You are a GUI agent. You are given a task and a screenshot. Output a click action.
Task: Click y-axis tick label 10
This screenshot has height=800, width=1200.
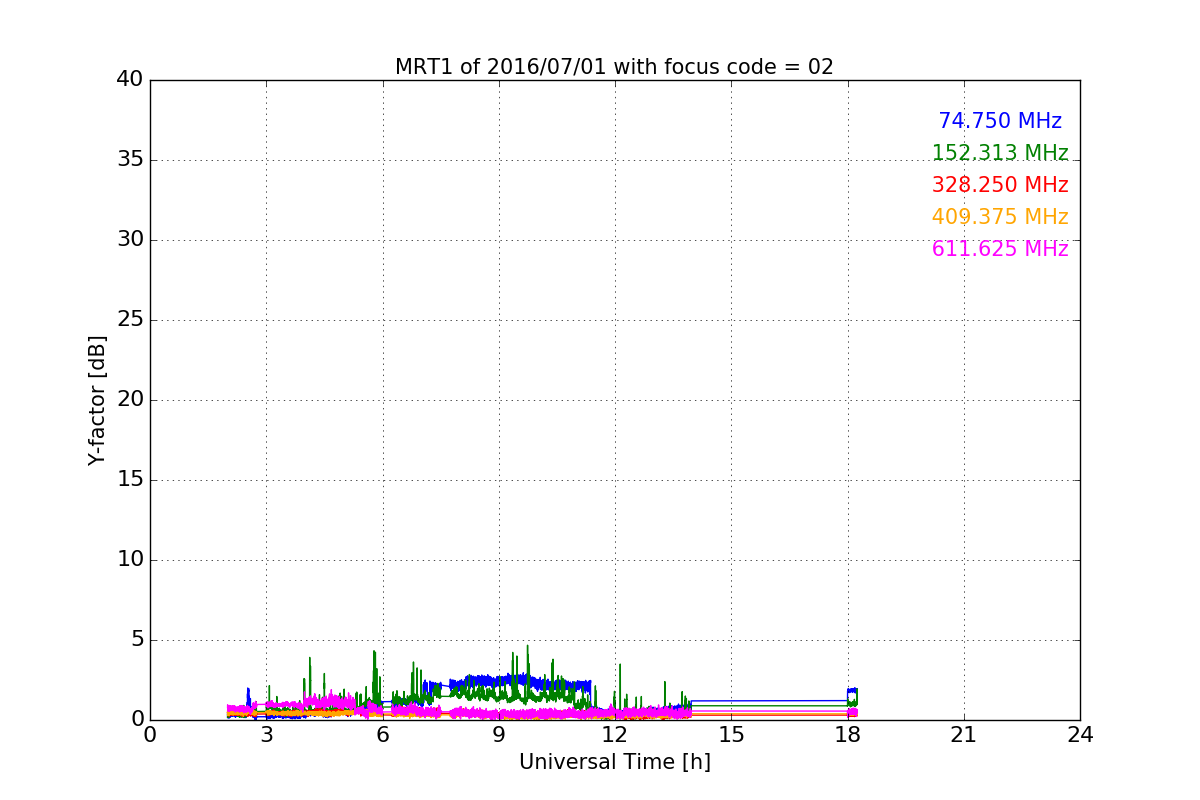pyautogui.click(x=130, y=560)
